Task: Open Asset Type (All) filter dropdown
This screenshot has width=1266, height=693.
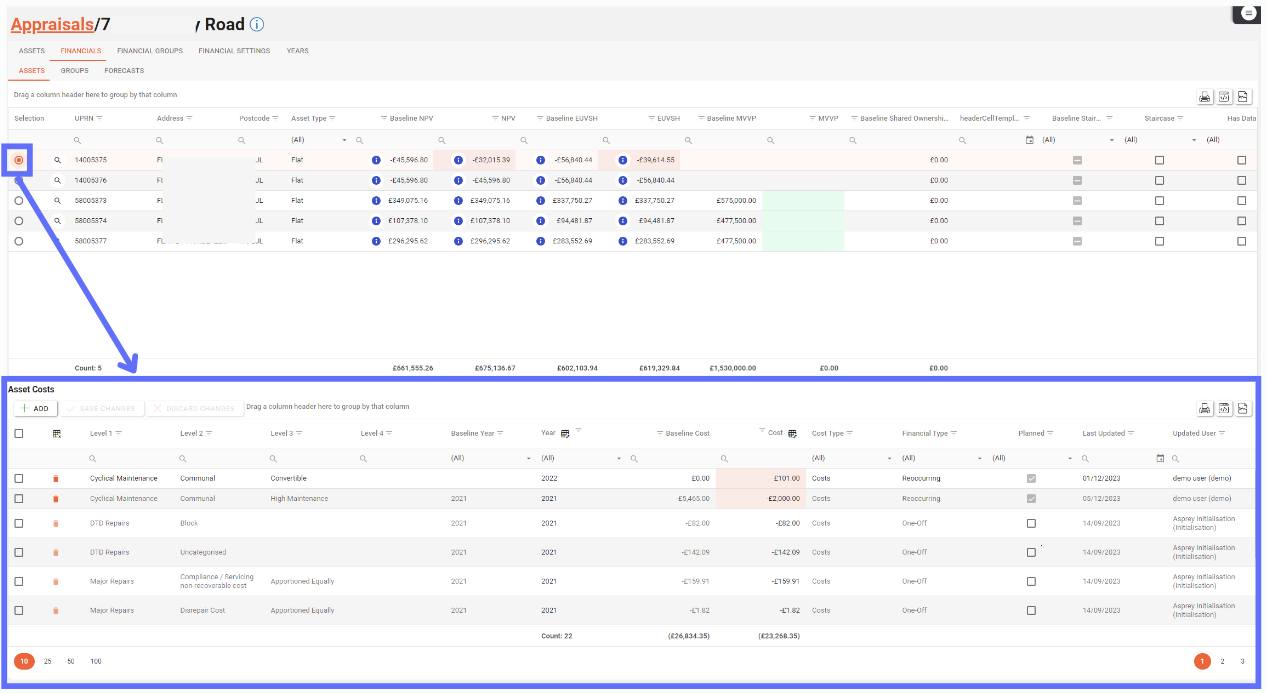Action: coord(319,139)
